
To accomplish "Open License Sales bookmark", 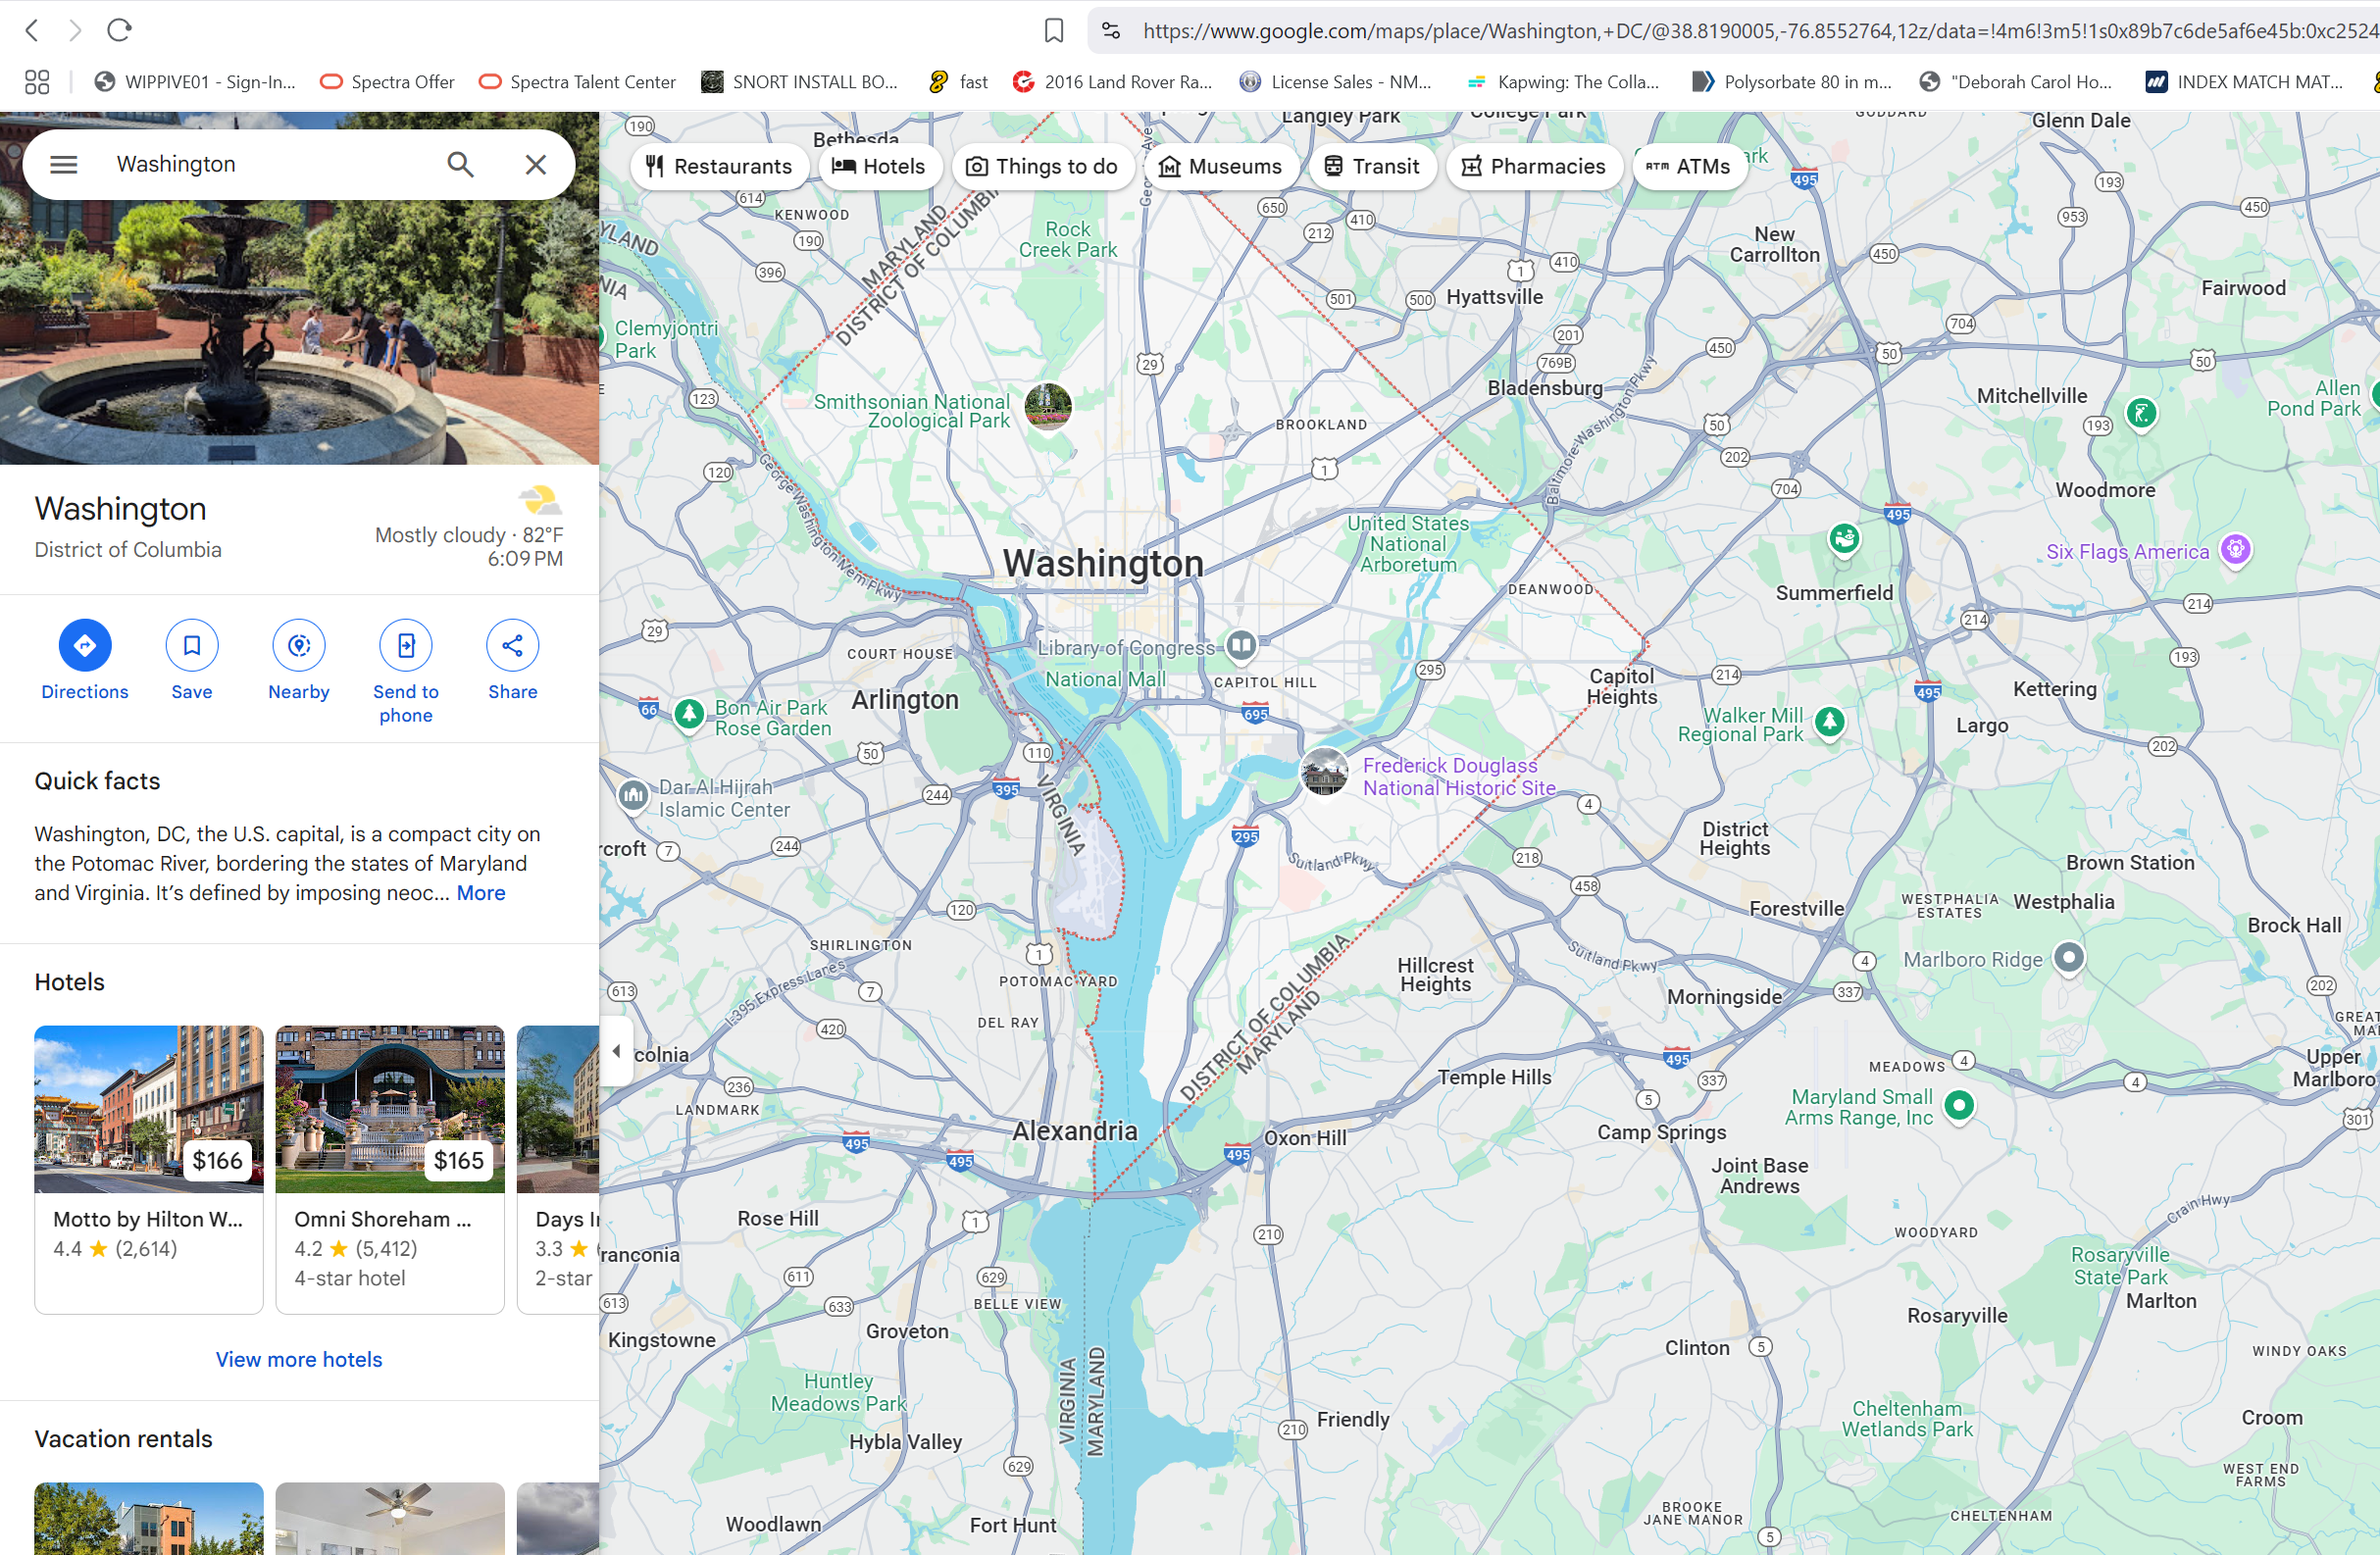I will 1336,82.
